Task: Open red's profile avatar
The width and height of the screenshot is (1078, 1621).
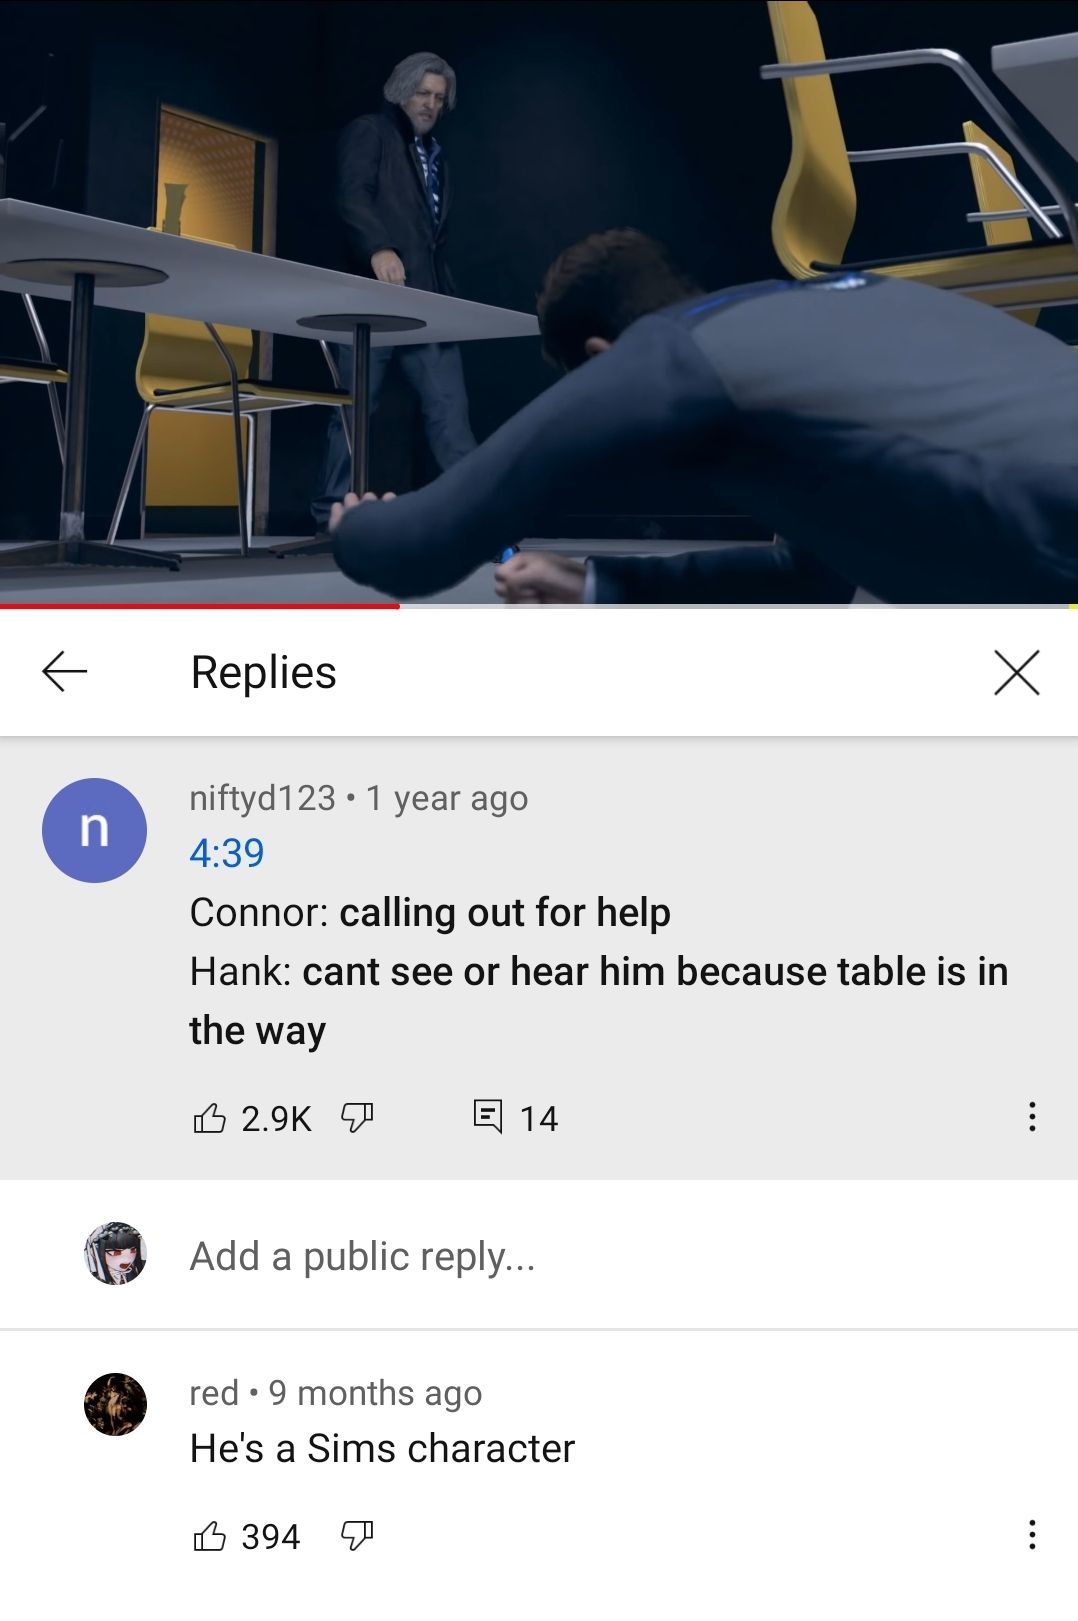Action: pos(115,1404)
